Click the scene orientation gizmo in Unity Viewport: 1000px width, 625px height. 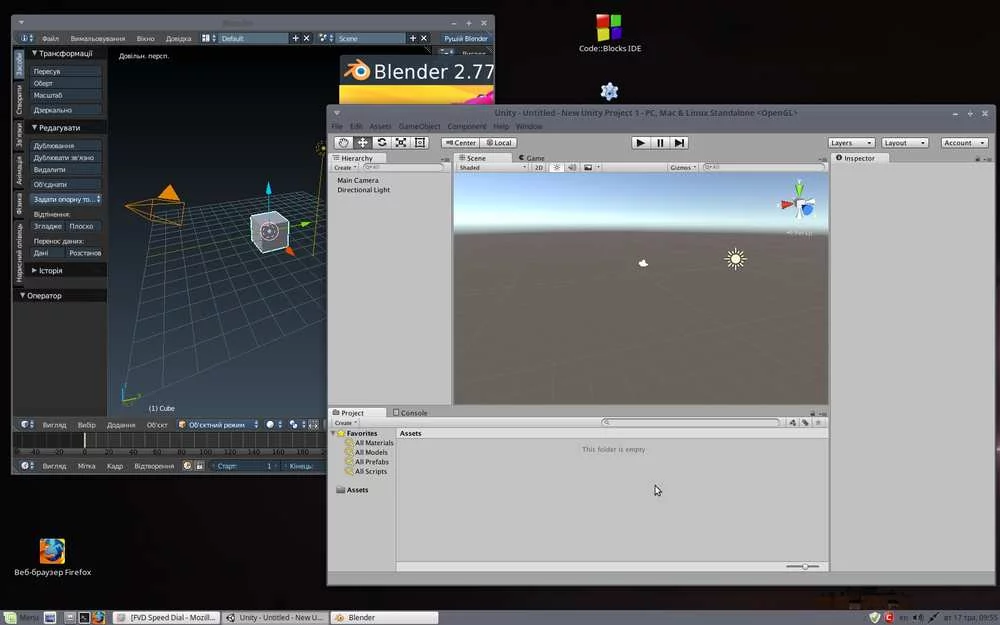[x=798, y=203]
